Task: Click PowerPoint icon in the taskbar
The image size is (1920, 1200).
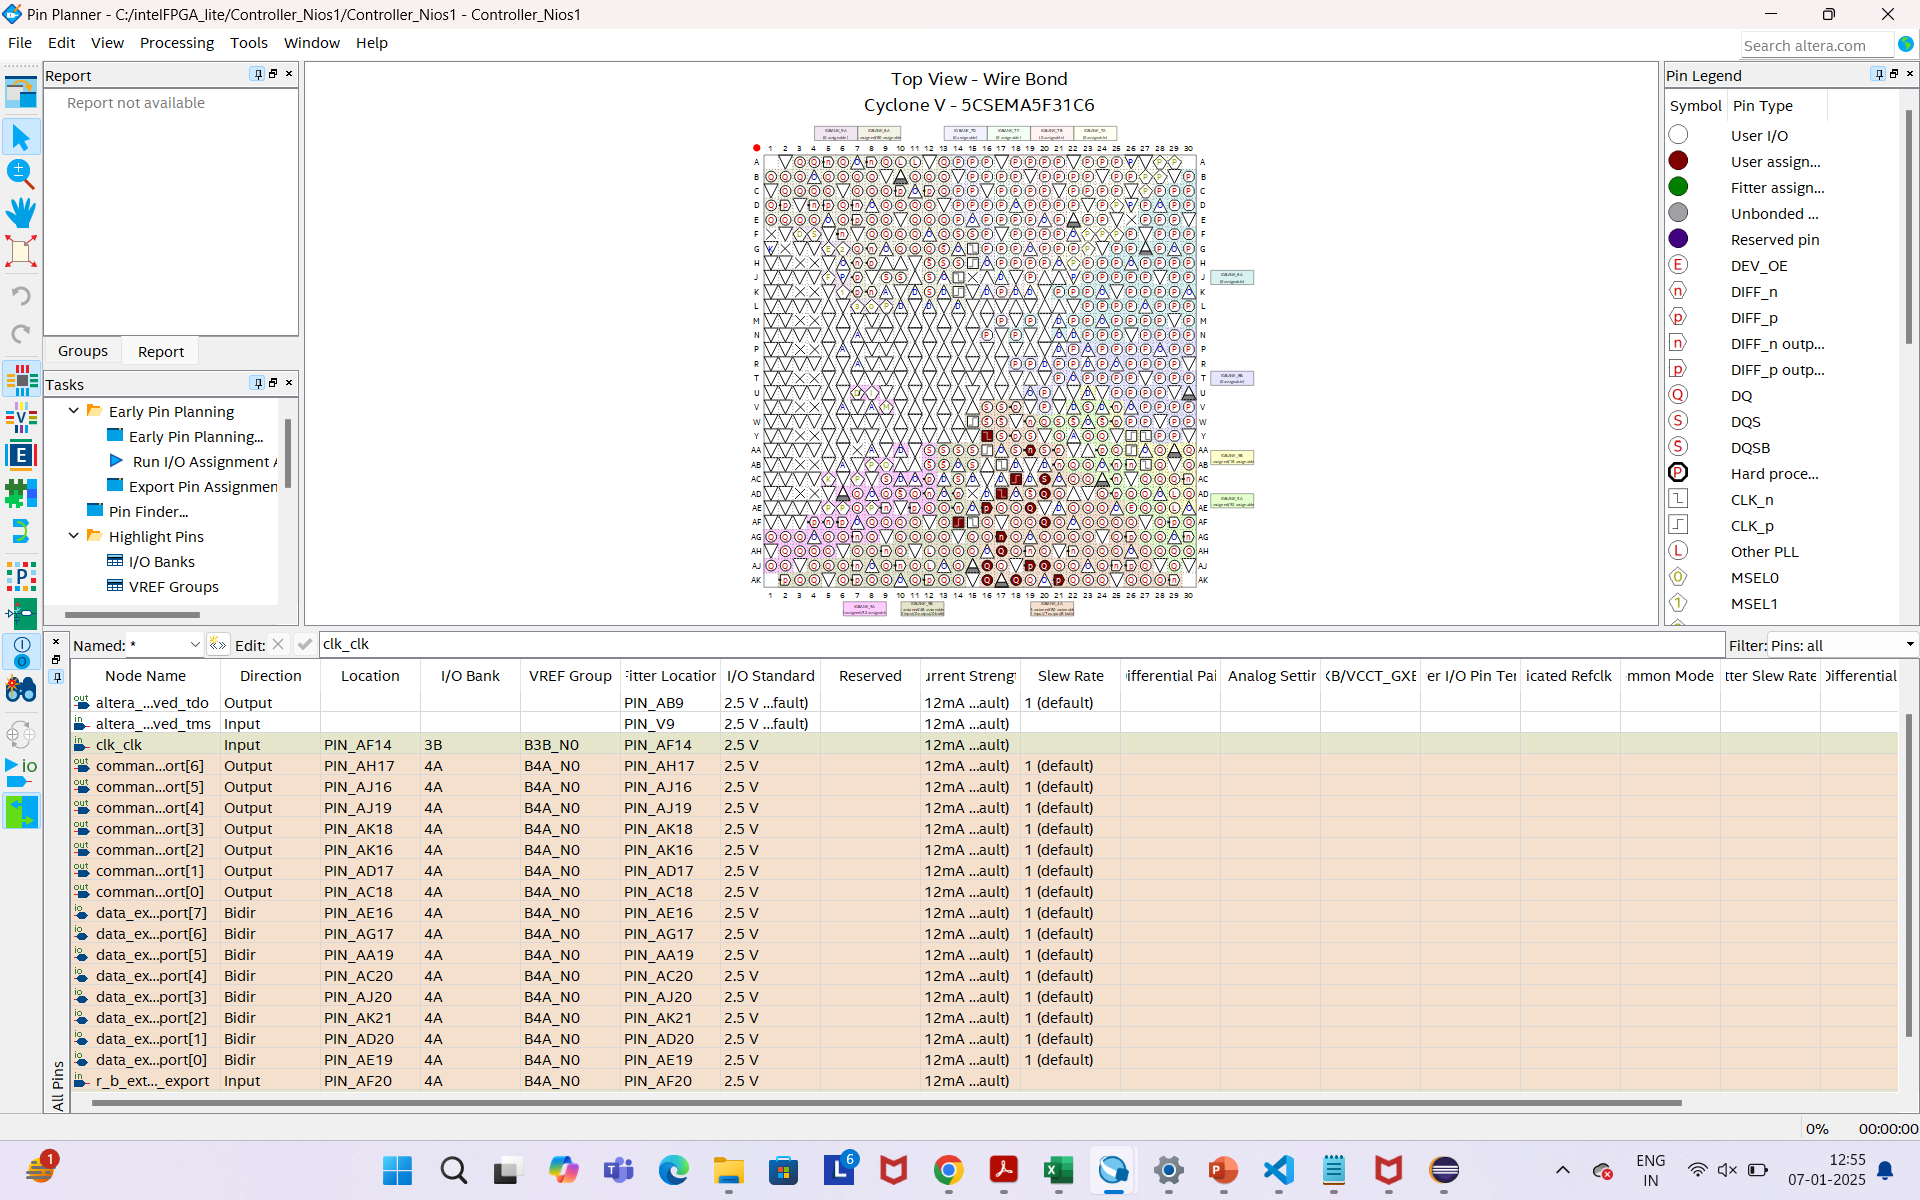Action: [1223, 1170]
